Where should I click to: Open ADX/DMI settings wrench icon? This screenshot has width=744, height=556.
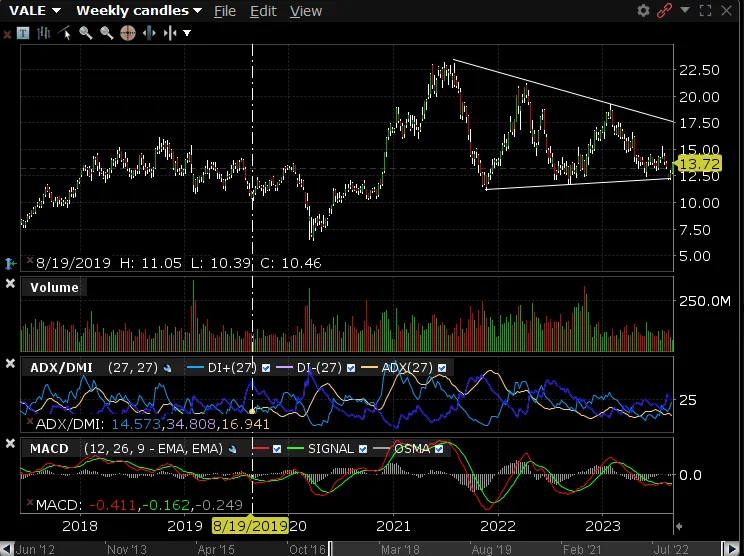point(167,368)
